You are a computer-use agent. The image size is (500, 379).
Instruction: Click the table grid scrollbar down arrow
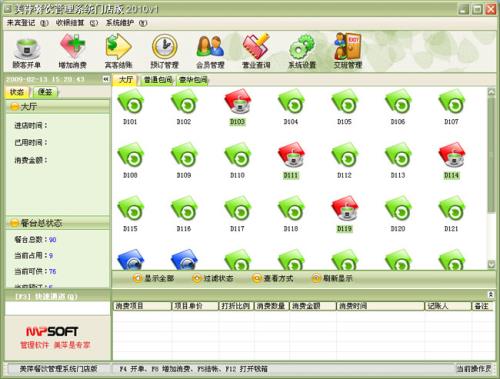pyautogui.click(x=491, y=264)
